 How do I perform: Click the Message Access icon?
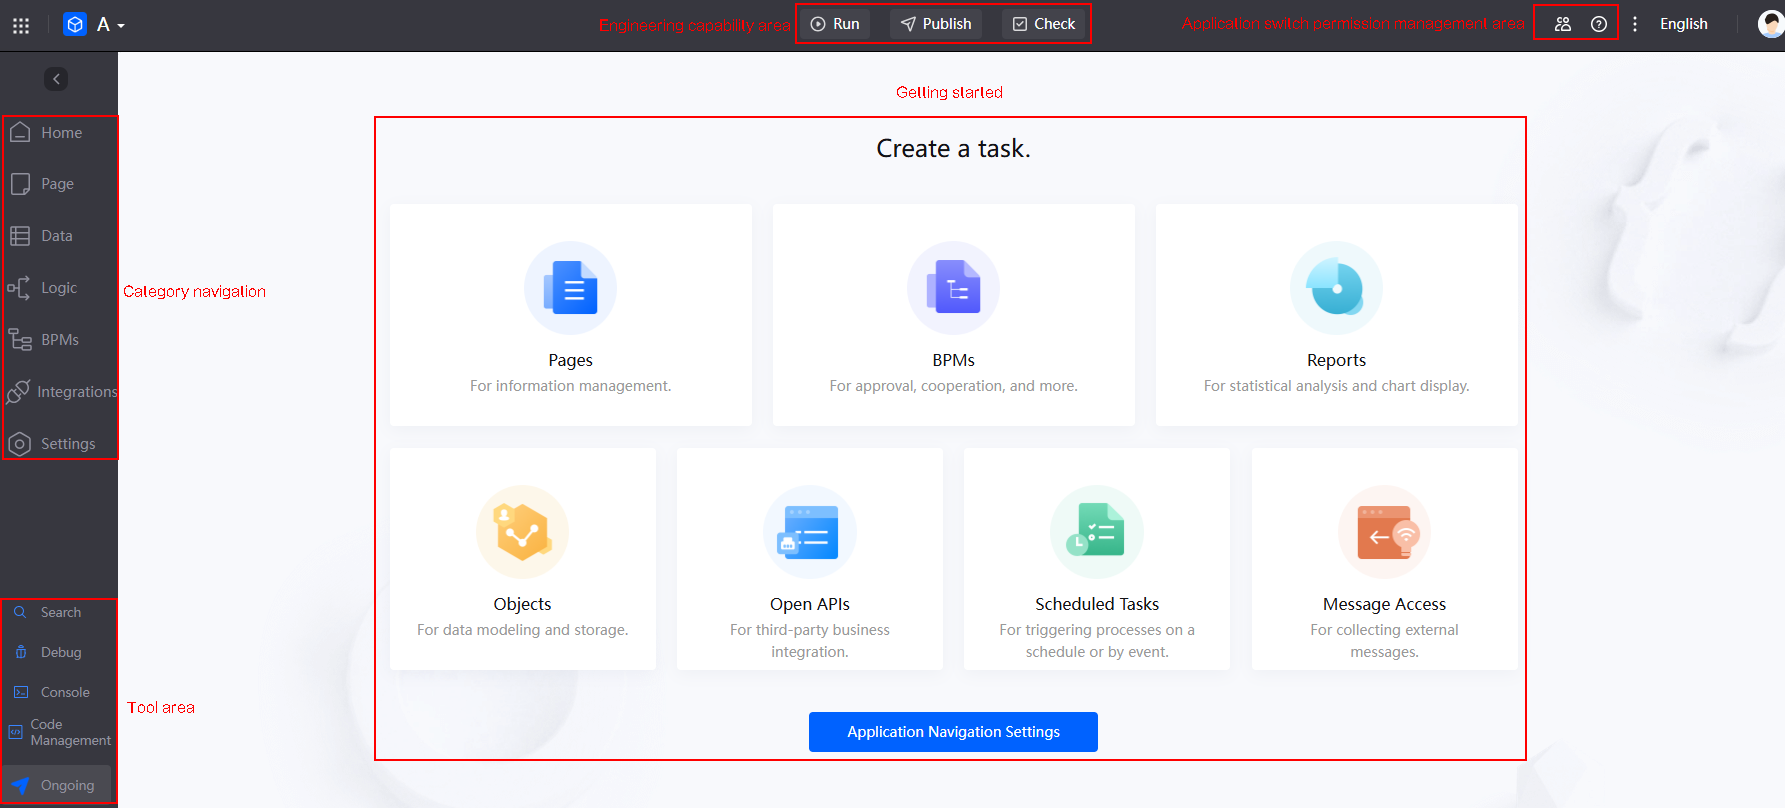(x=1385, y=532)
